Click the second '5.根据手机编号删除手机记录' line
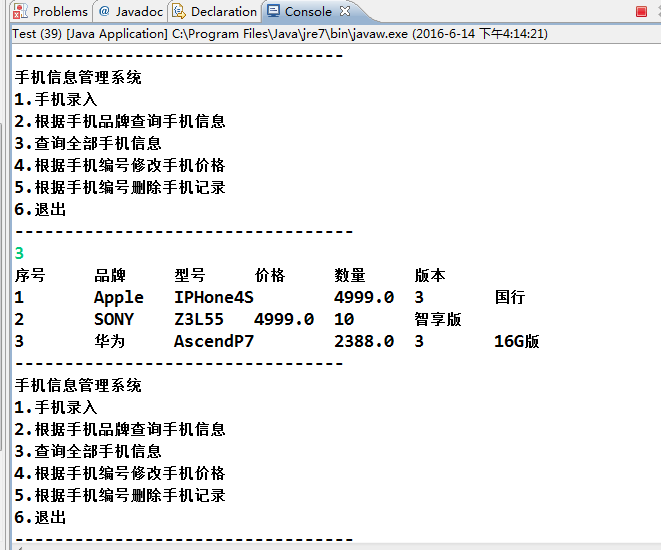The height and width of the screenshot is (550, 661). click(x=120, y=495)
